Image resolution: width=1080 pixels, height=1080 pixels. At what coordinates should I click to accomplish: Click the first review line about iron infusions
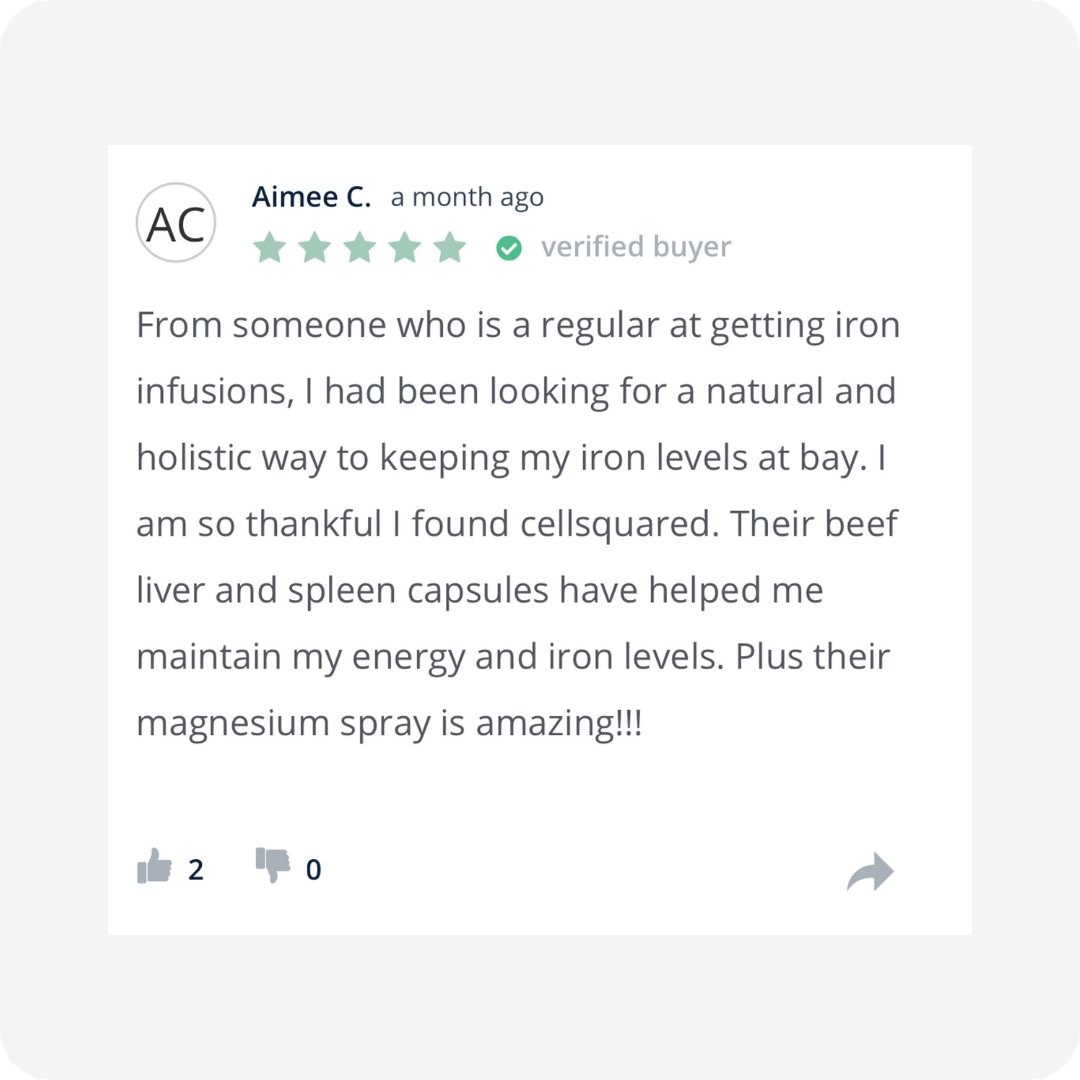(518, 326)
